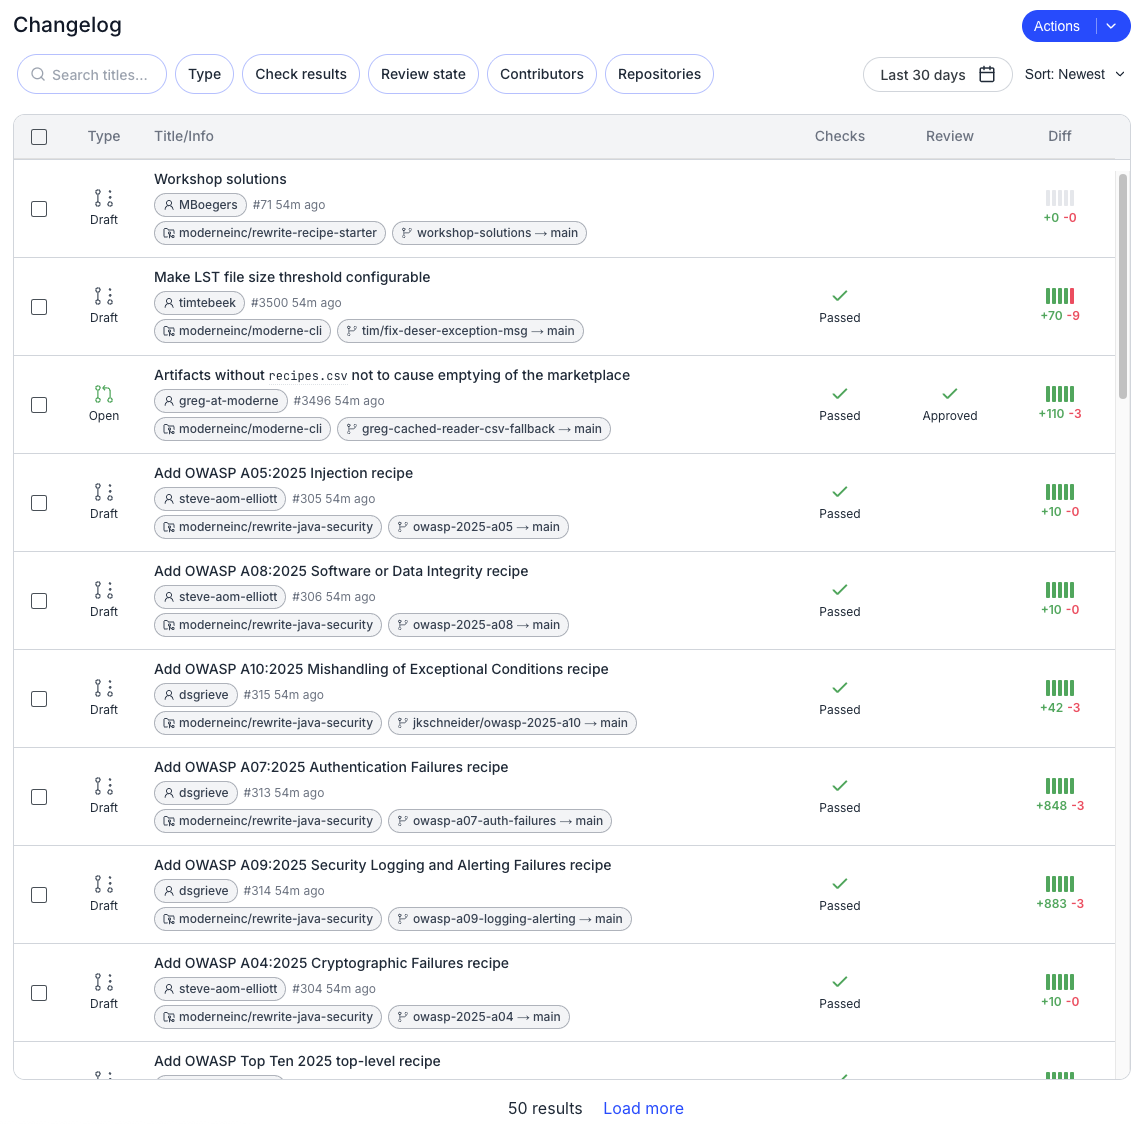Open the Sort: Newest dropdown
The height and width of the screenshot is (1124, 1142).
coord(1074,74)
